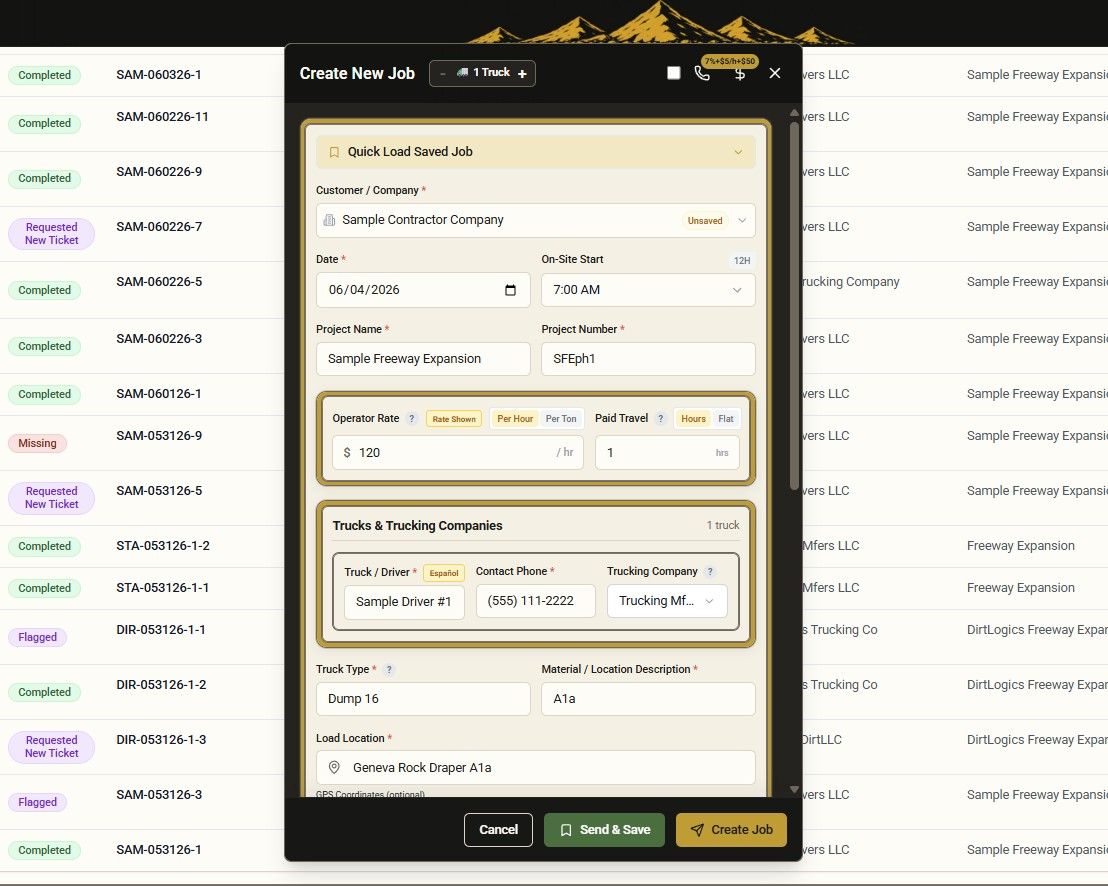The width and height of the screenshot is (1108, 886).
Task: Toggle the white checkbox in the dialog header
Action: [673, 73]
